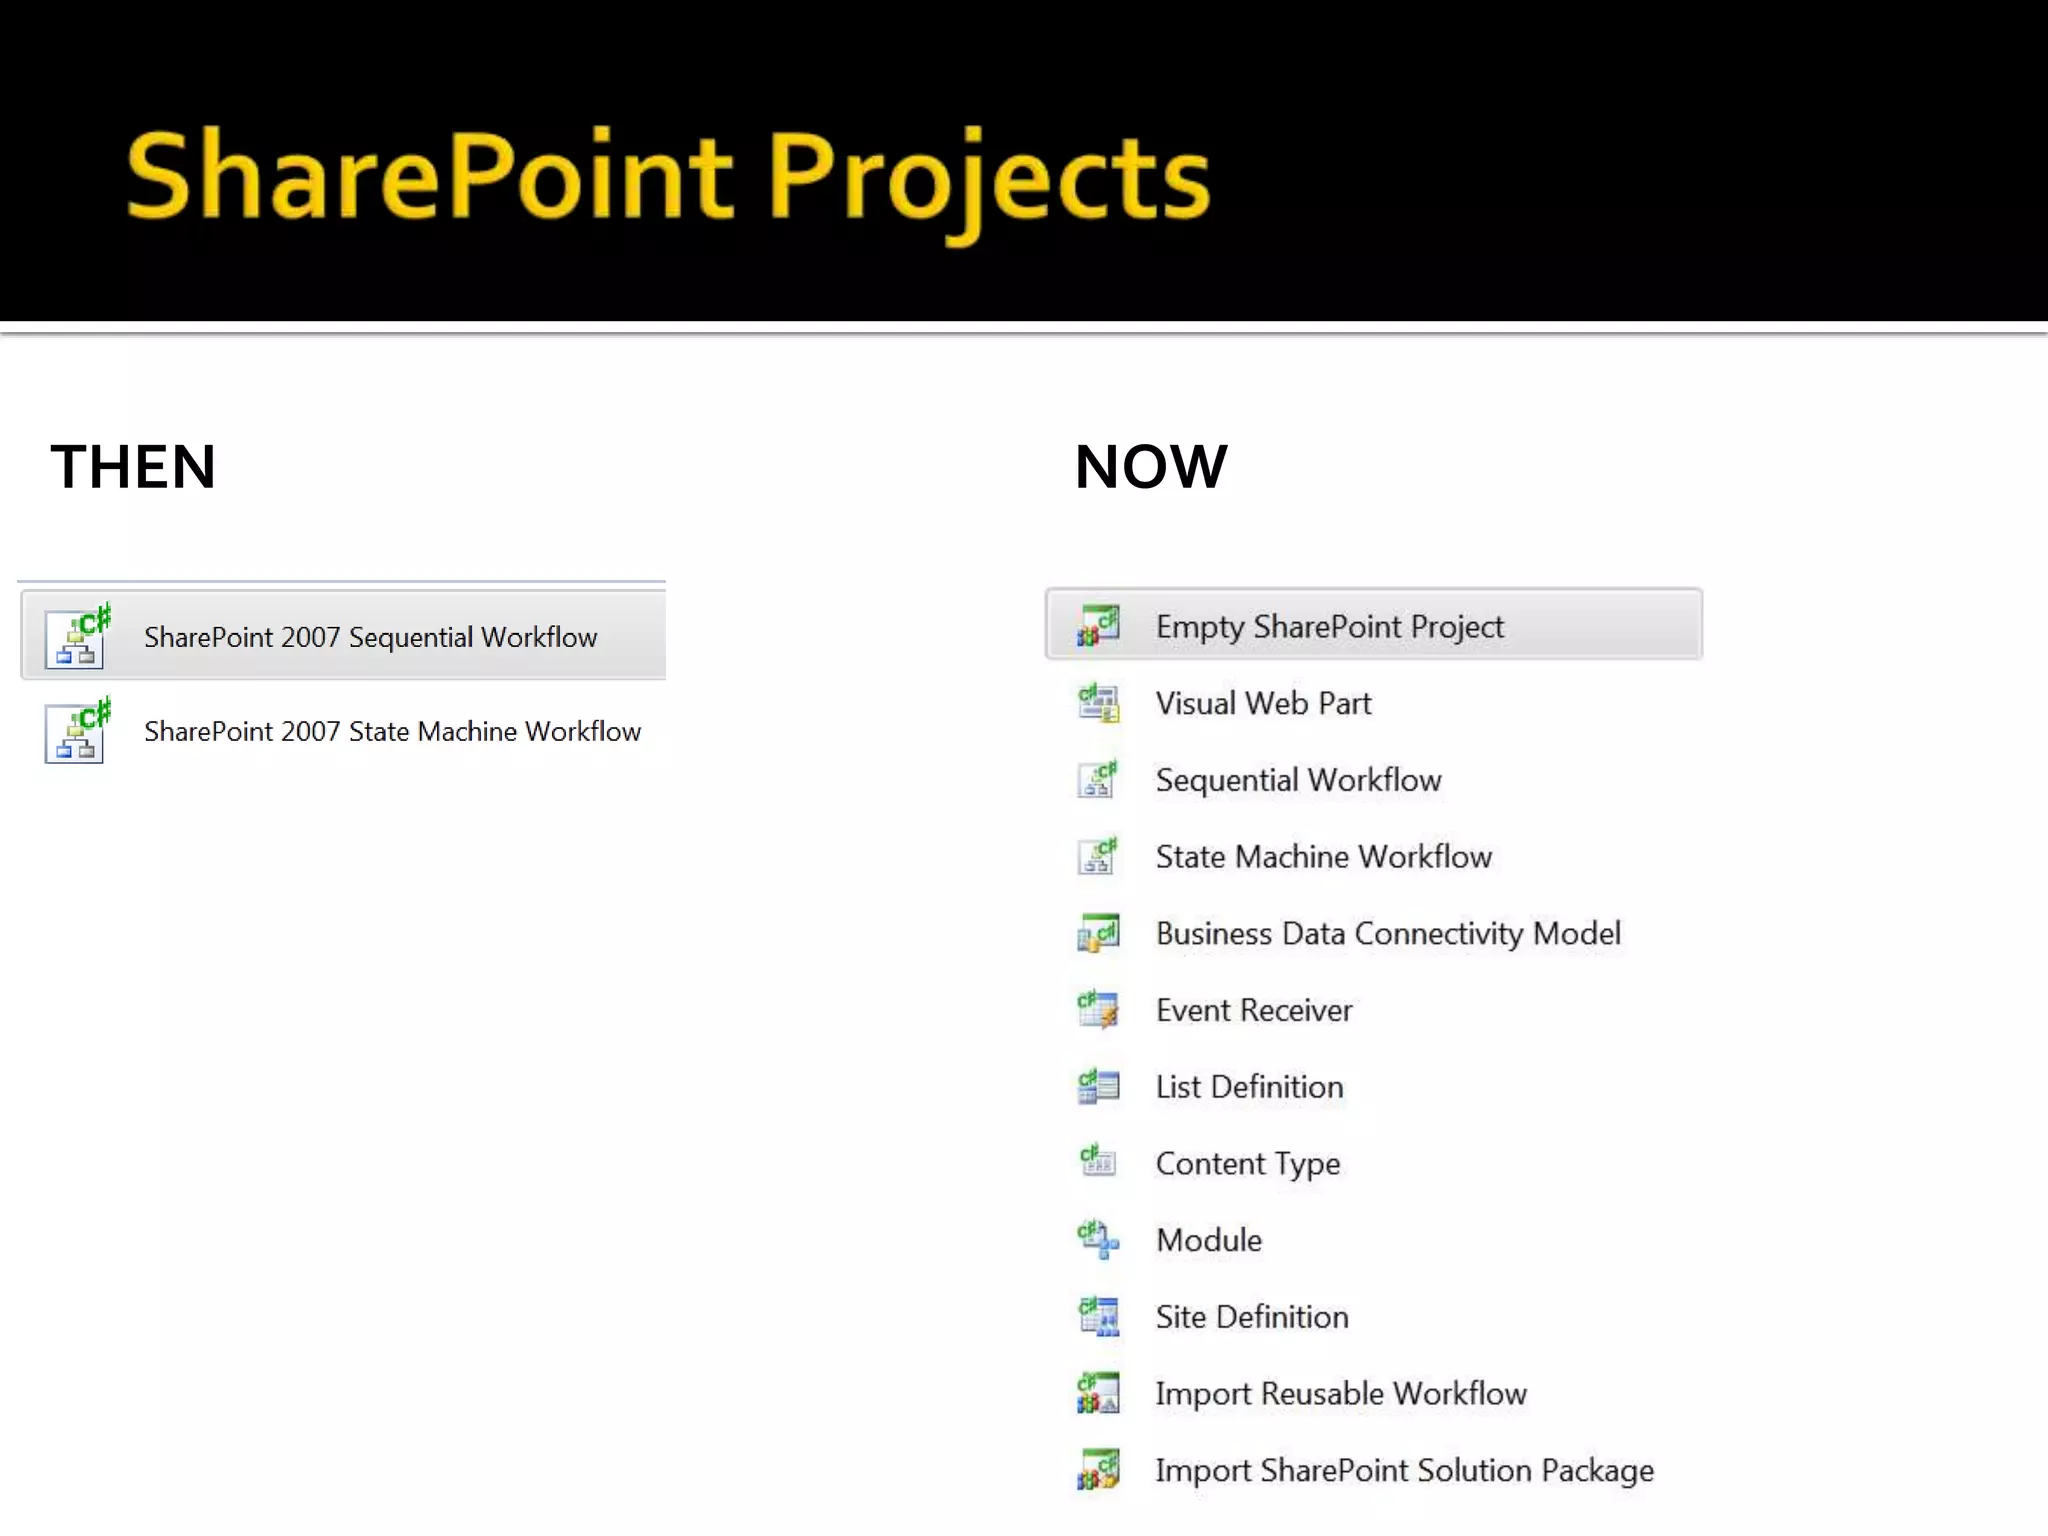2048x1536 pixels.
Task: Click the Import Reusable Workflow icon
Action: click(1098, 1393)
